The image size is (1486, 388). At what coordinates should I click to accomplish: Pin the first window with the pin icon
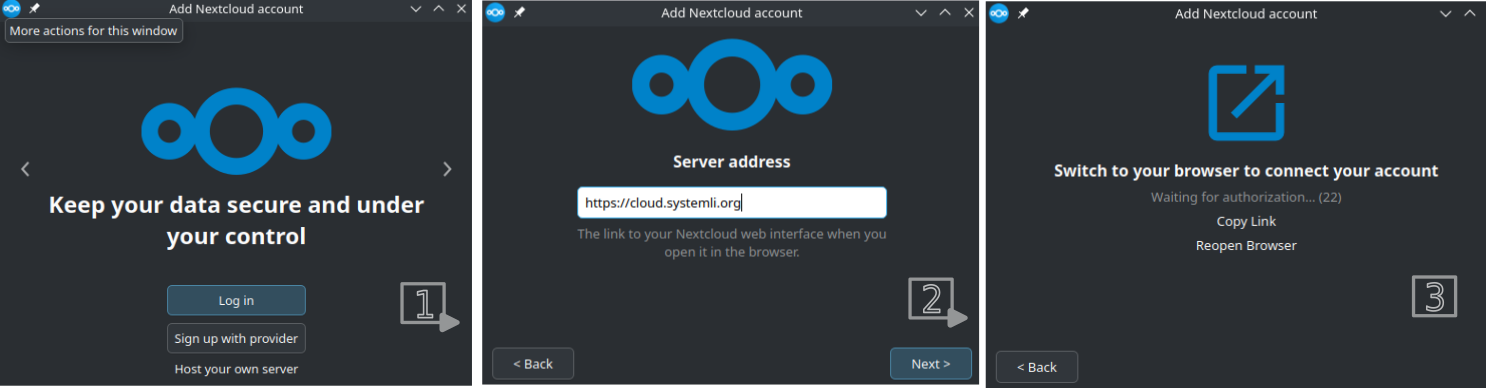(35, 9)
